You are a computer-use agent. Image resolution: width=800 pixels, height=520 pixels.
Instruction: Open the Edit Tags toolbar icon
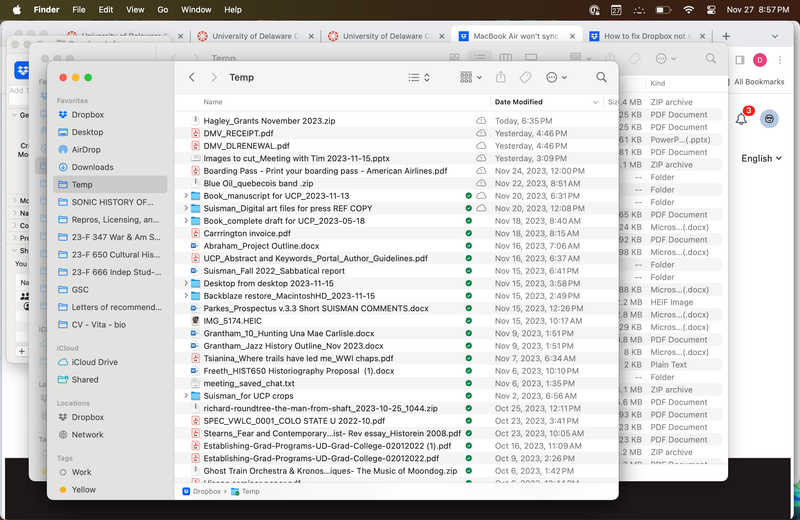pos(526,77)
